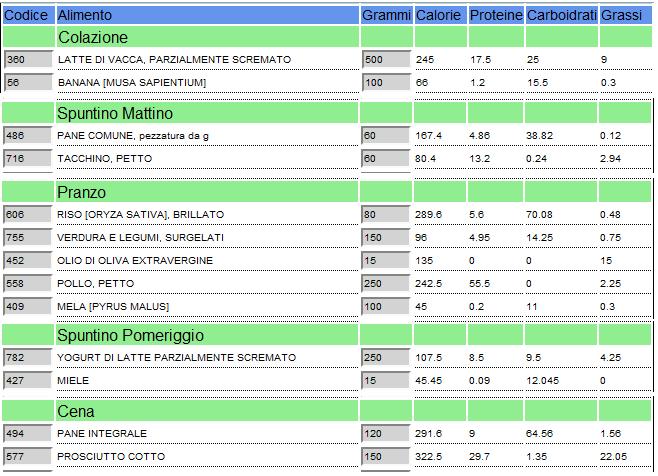Edit grams field for Pane Comune
The height and width of the screenshot is (476, 658).
pyautogui.click(x=386, y=136)
